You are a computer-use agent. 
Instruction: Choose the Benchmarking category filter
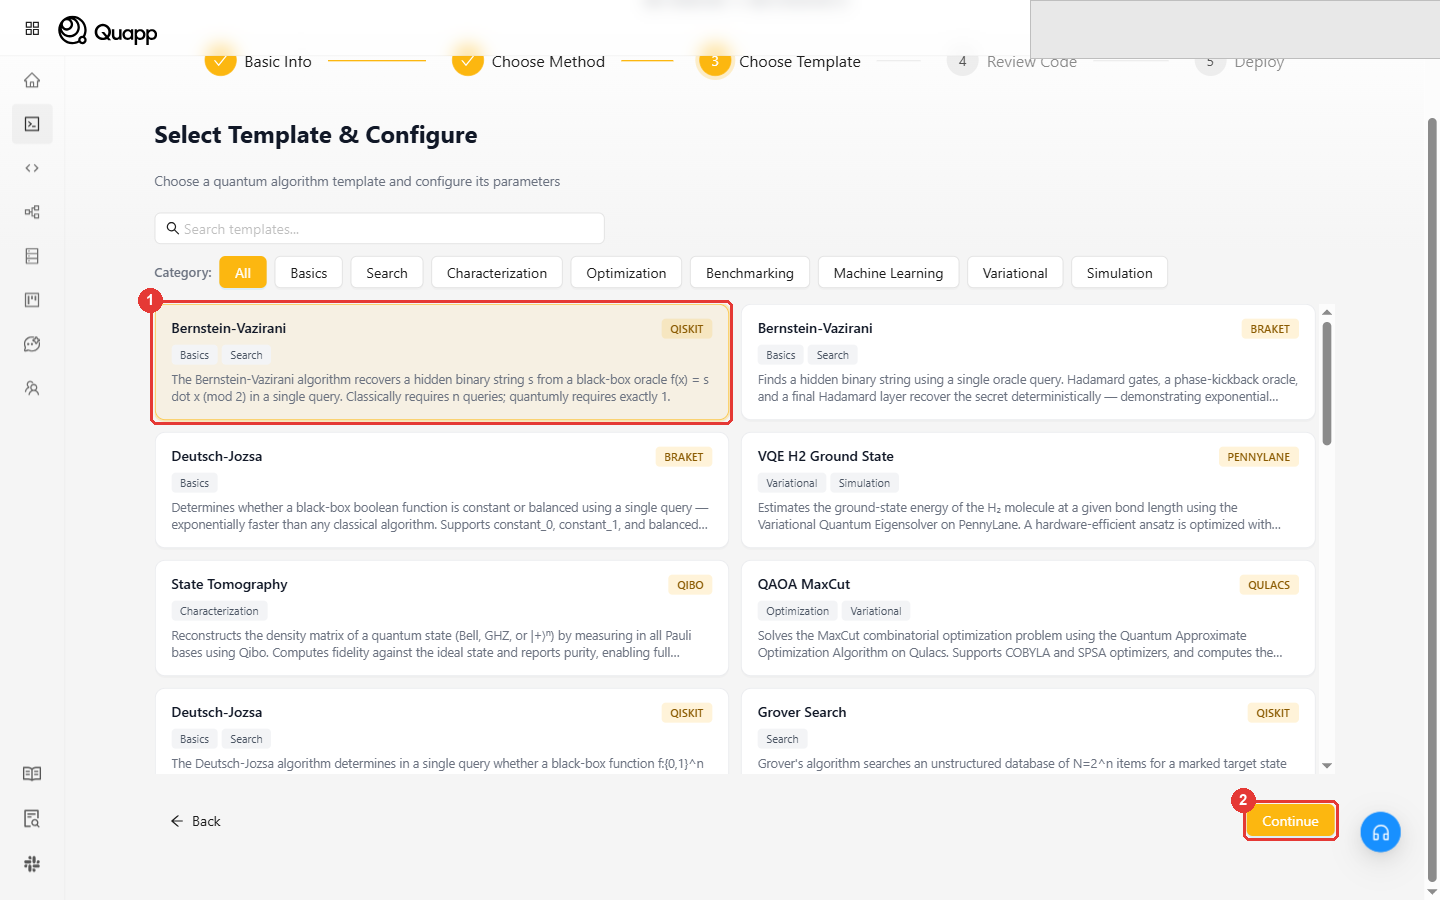[x=750, y=273]
